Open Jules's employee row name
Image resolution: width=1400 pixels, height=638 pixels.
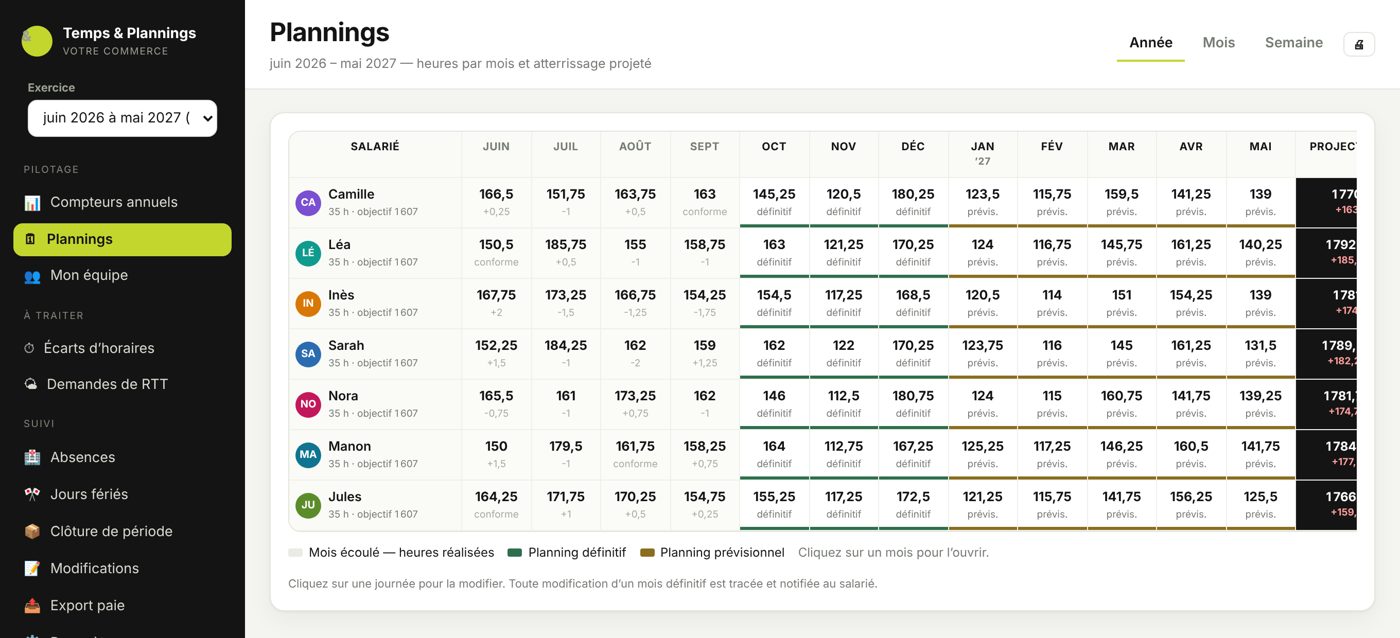click(x=345, y=496)
